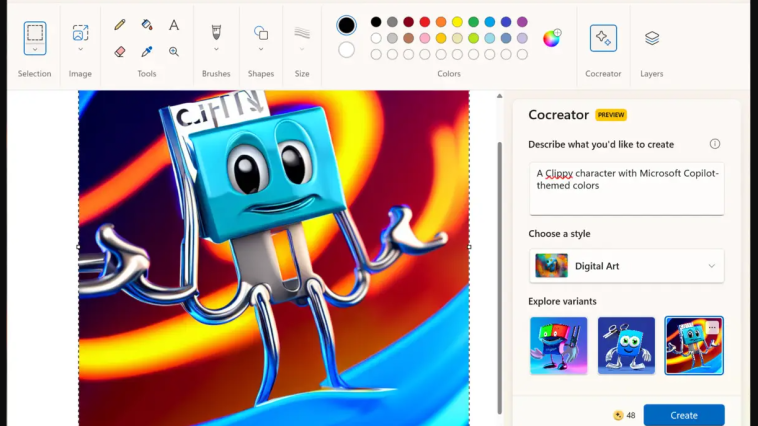The image size is (758, 426).
Task: Pick the light lavender palette swatch
Action: coord(522,38)
